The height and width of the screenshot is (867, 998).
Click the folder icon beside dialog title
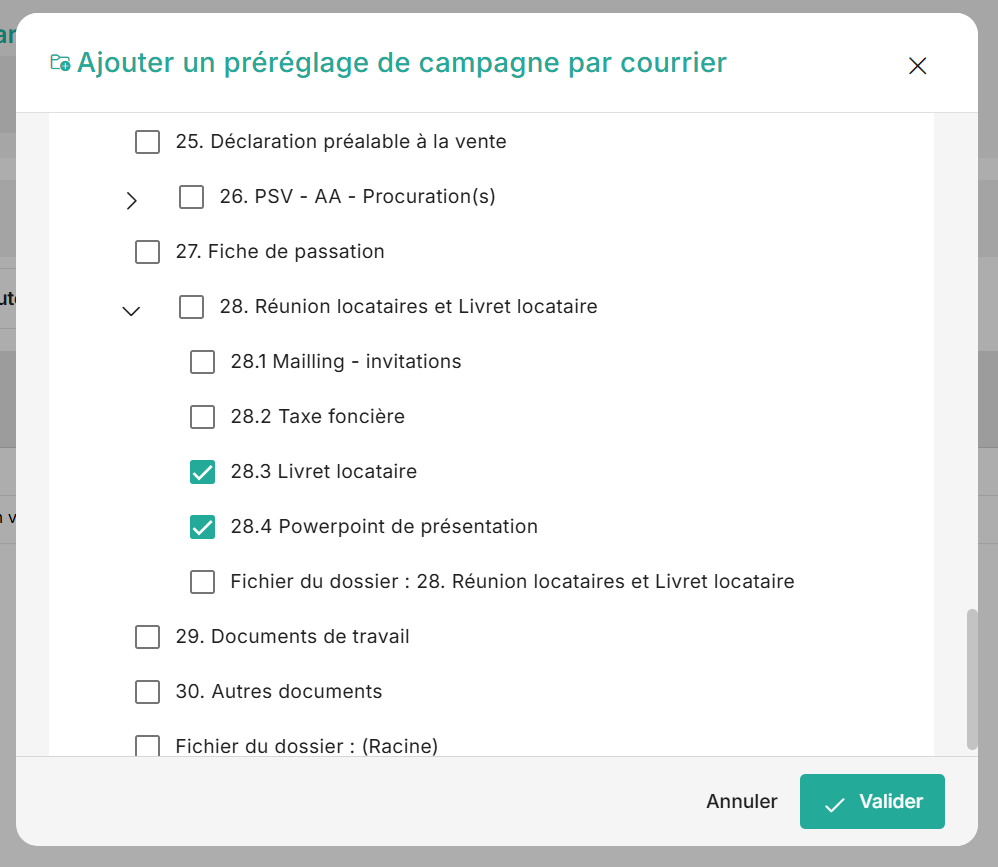60,63
